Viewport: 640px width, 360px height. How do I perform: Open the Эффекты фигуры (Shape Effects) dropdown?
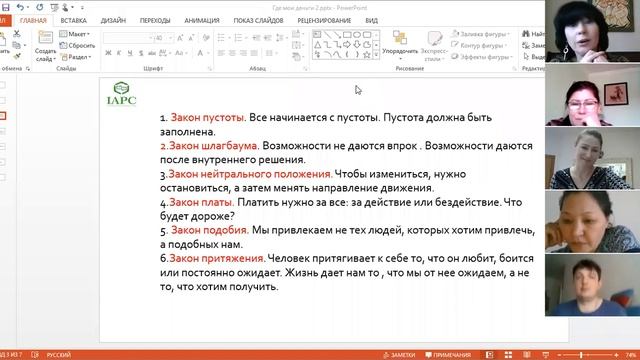point(482,57)
